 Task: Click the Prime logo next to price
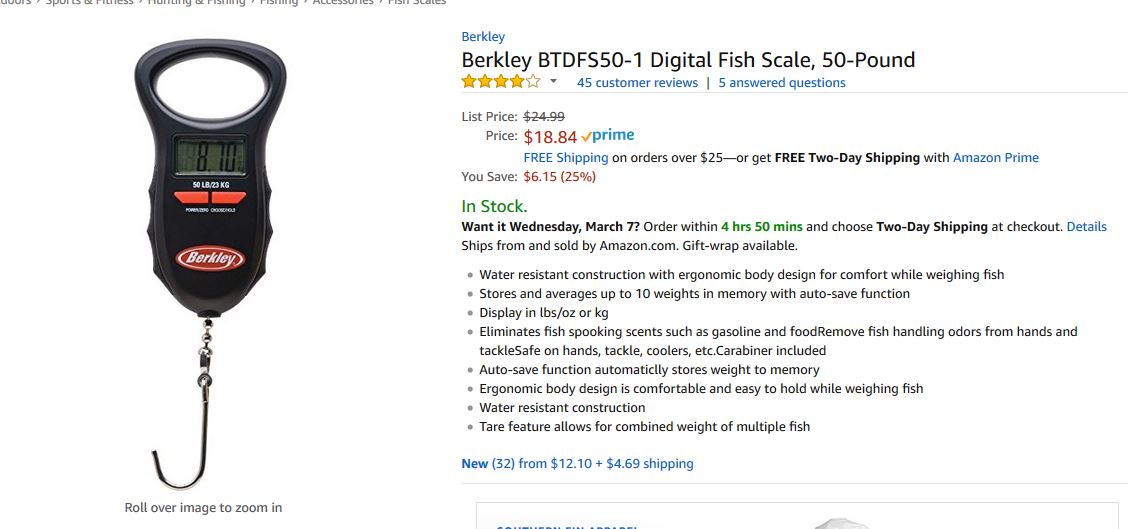607,135
